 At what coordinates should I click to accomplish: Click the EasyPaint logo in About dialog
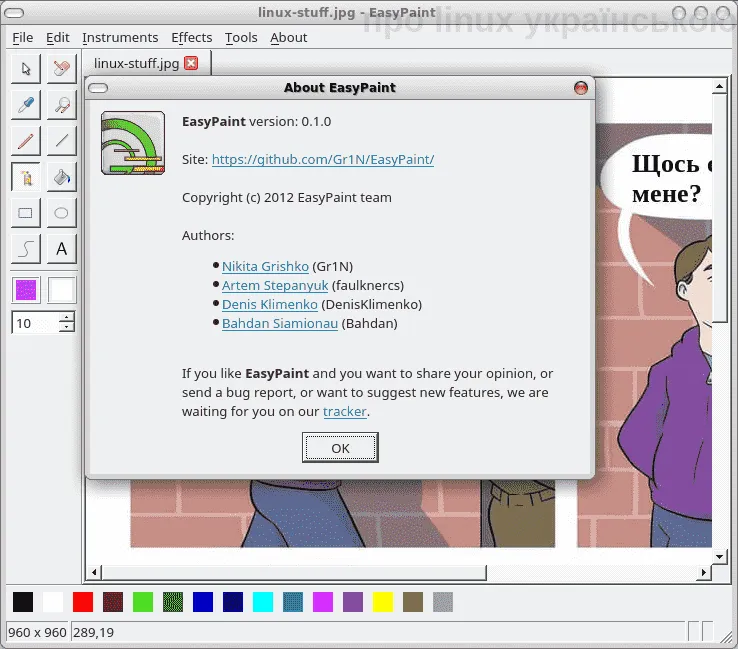pyautogui.click(x=133, y=143)
